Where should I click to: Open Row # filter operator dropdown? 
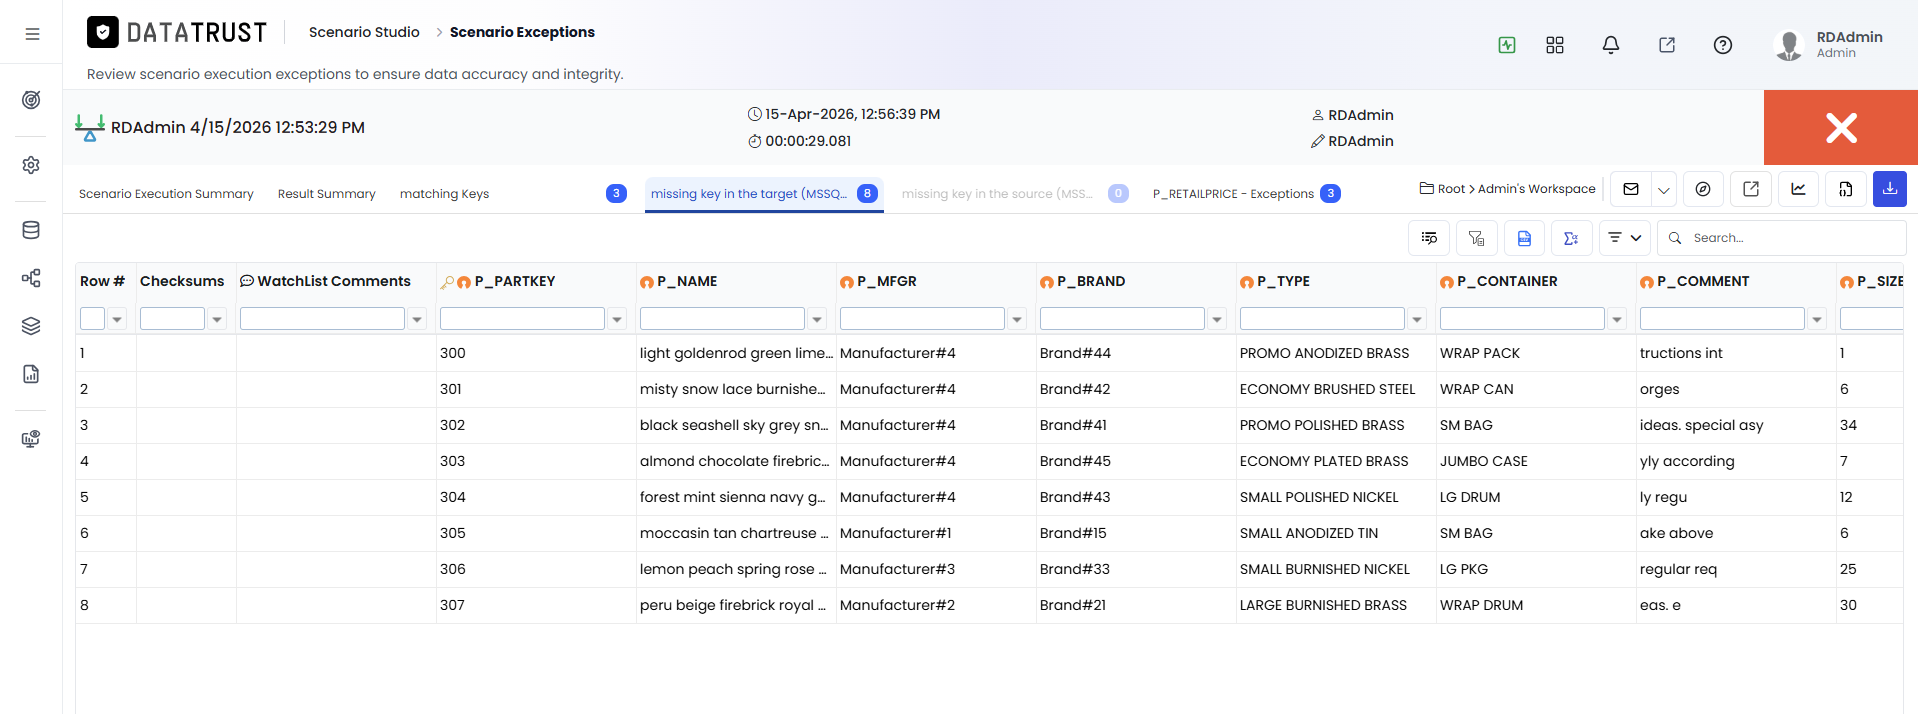click(117, 320)
